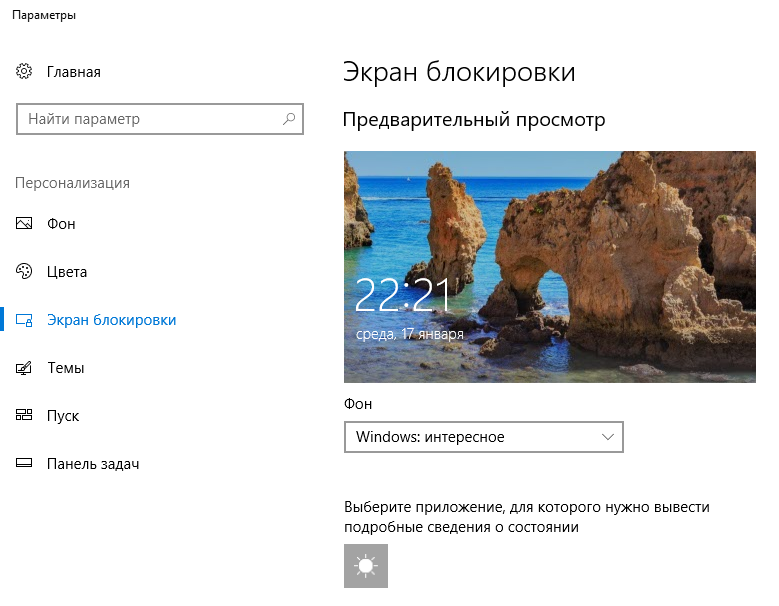Screen dimensions: 779x606
Task: Click the Панель задач taskbar icon
Action: (24, 463)
